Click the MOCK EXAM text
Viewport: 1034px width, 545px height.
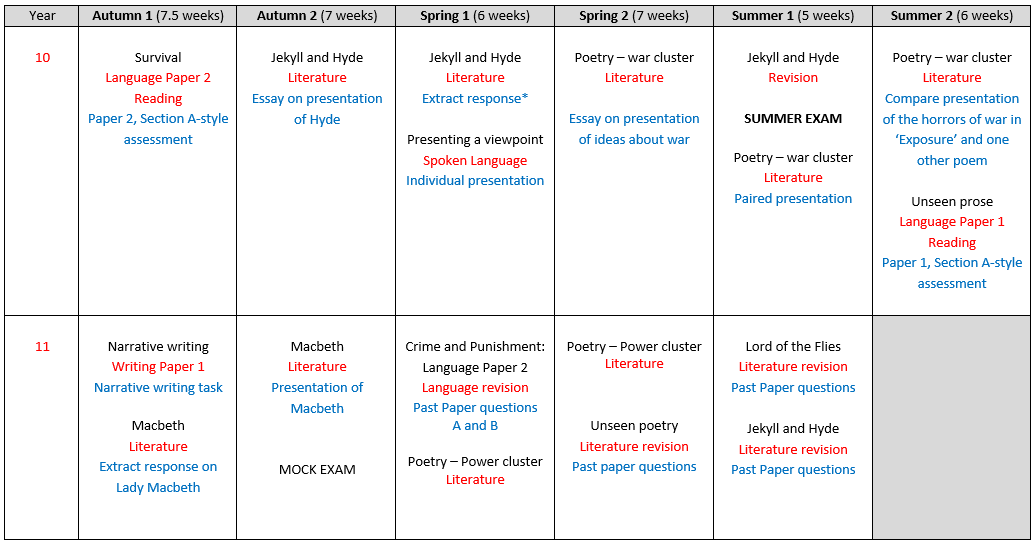coord(317,470)
